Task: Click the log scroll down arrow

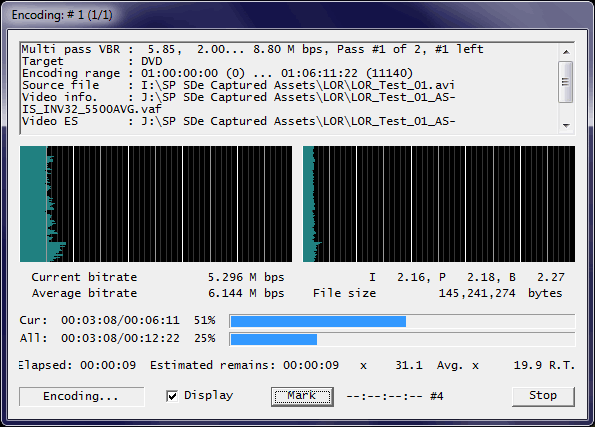Action: pyautogui.click(x=566, y=125)
